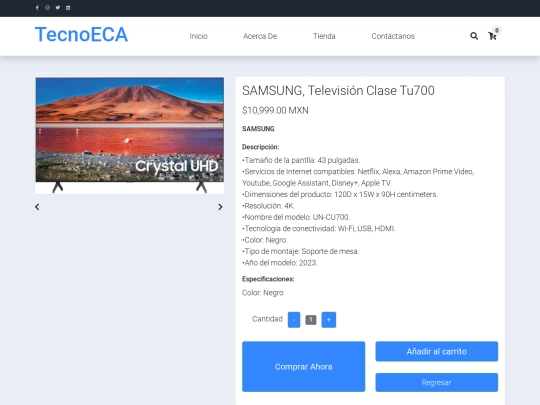This screenshot has width=540, height=405.
Task: Open Tienda menu item
Action: (324, 36)
